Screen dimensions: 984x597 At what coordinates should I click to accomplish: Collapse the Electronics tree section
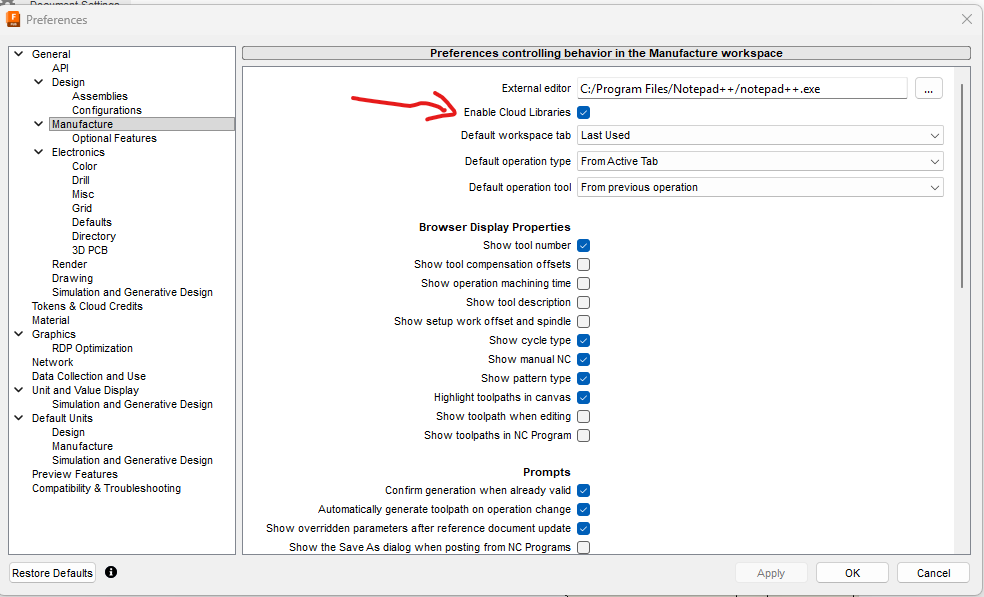click(39, 153)
